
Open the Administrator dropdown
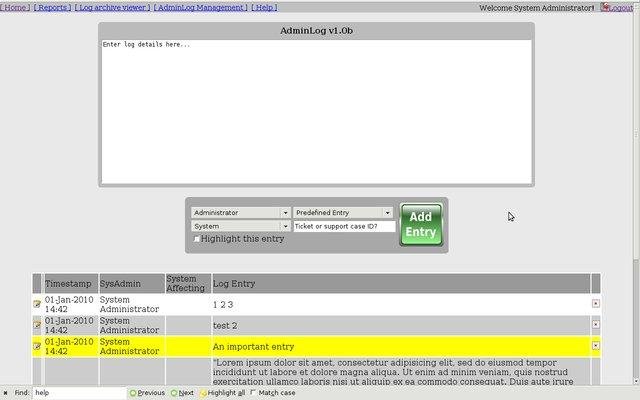click(240, 213)
